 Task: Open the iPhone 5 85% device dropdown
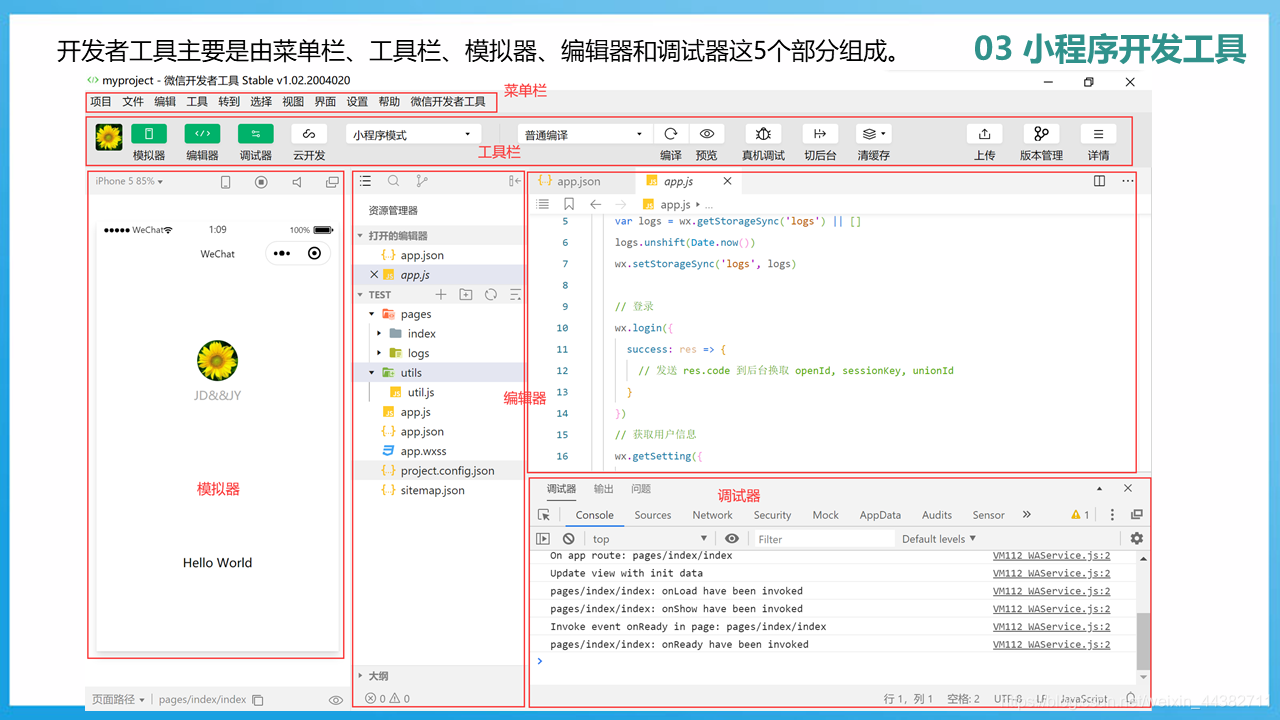[129, 181]
